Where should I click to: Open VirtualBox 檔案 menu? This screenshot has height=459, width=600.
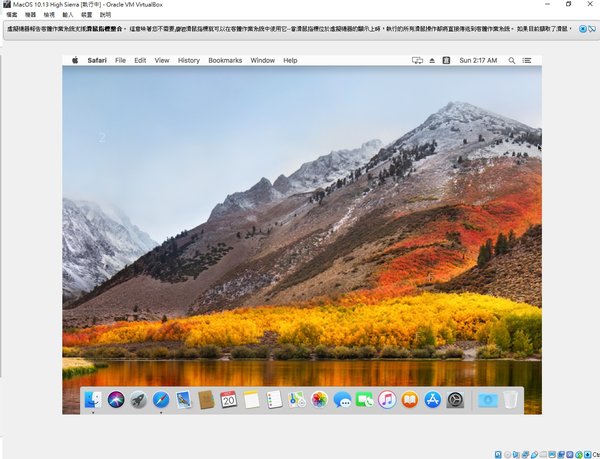pos(12,15)
